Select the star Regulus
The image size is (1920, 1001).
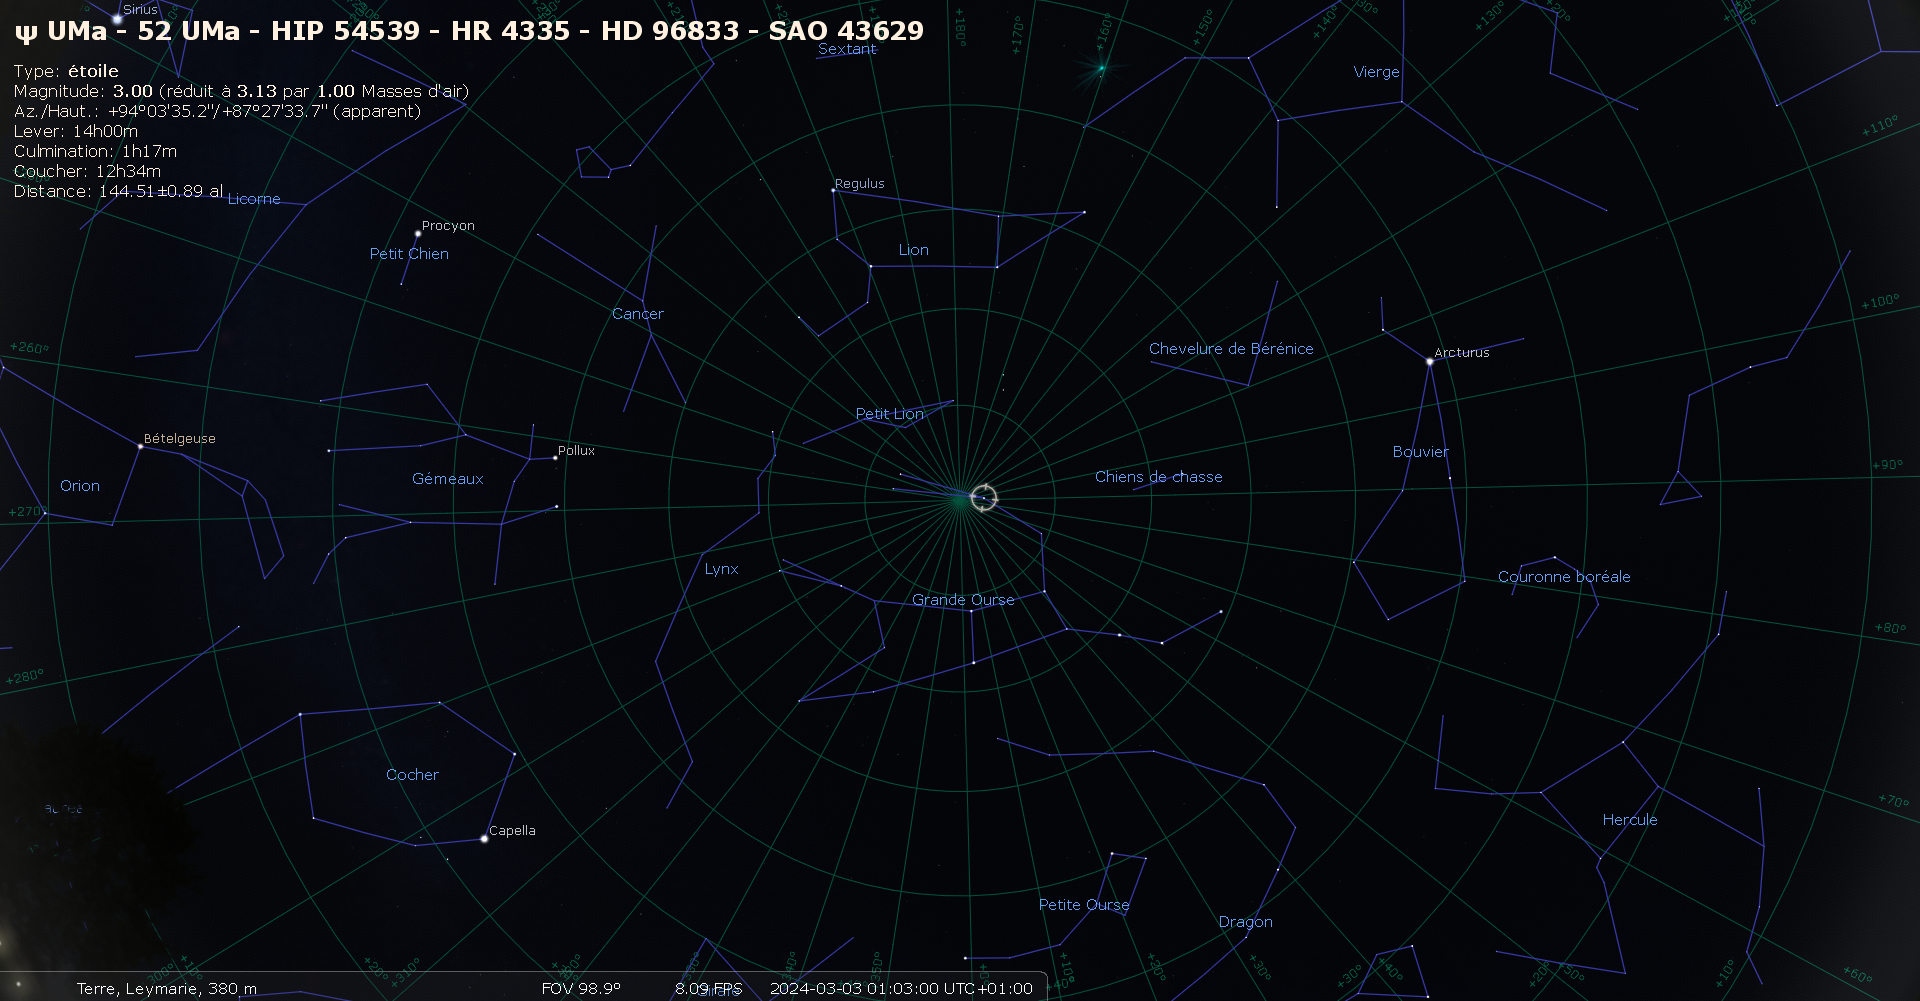[834, 190]
